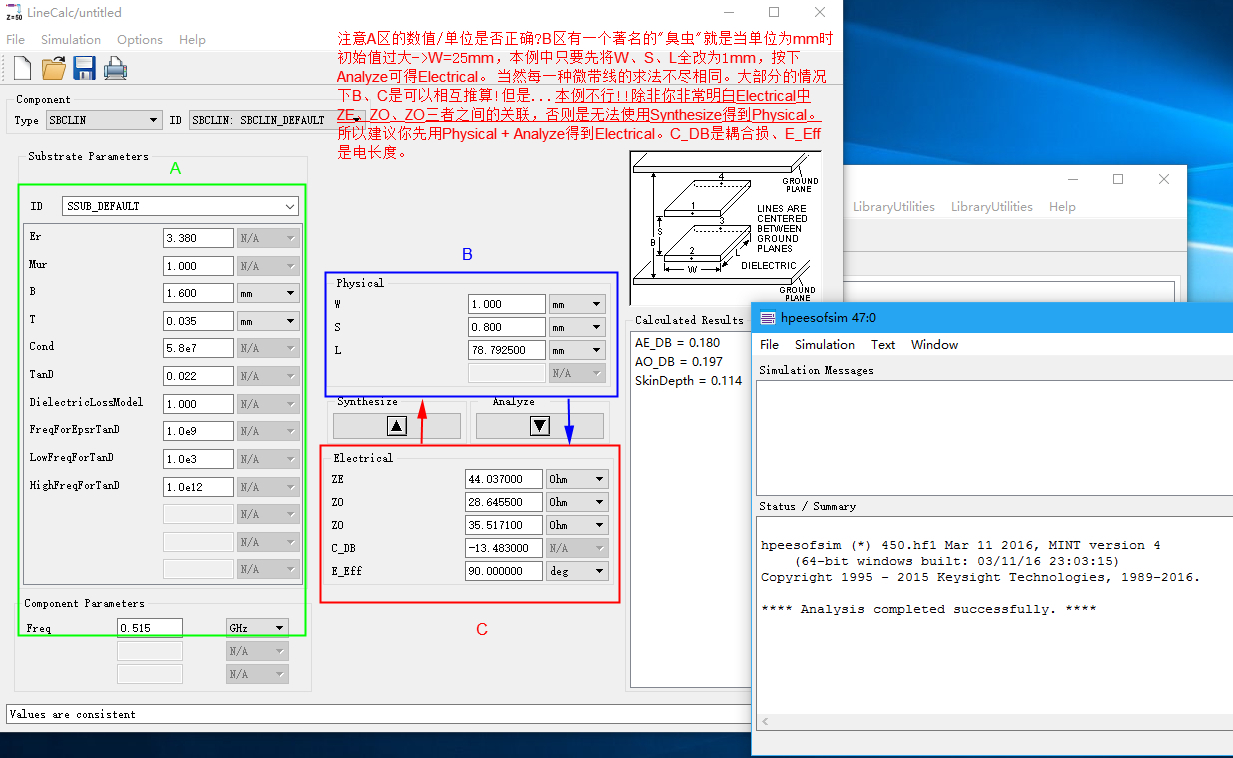
Task: Click the T value field 0.035
Action: tap(198, 321)
